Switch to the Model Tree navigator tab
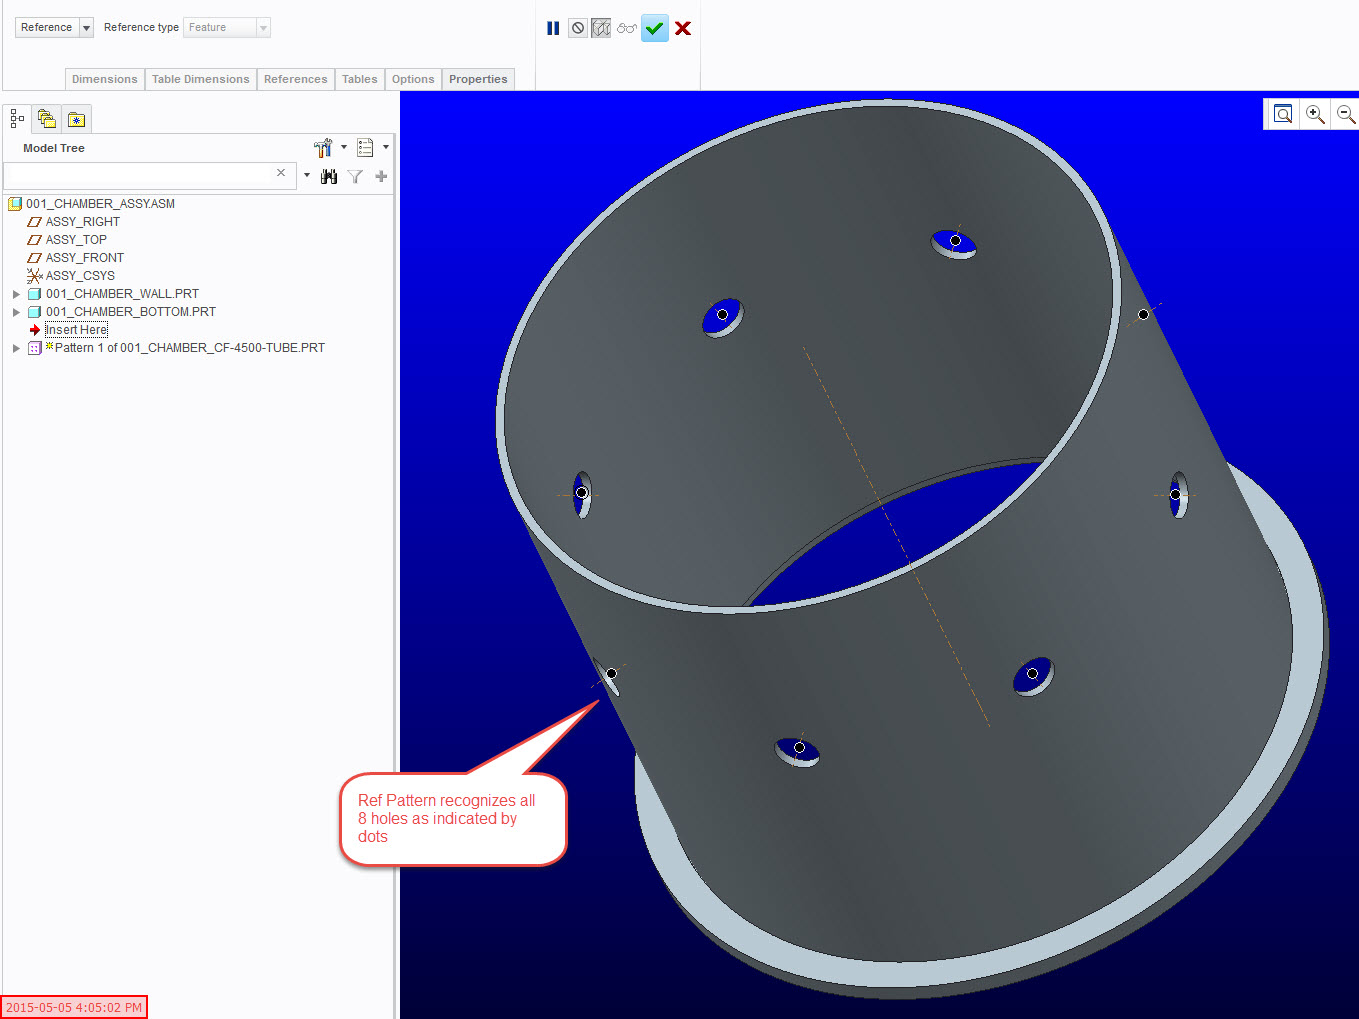This screenshot has width=1359, height=1019. pos(17,119)
